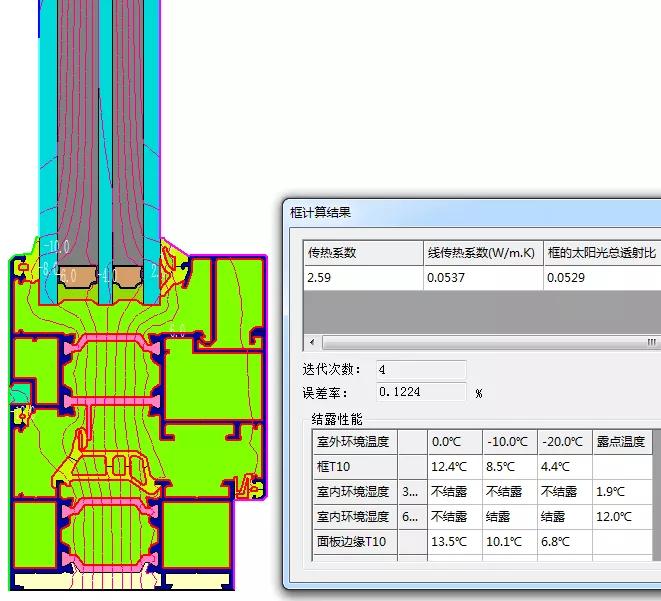Click the -20.0℃ column header

564,441
